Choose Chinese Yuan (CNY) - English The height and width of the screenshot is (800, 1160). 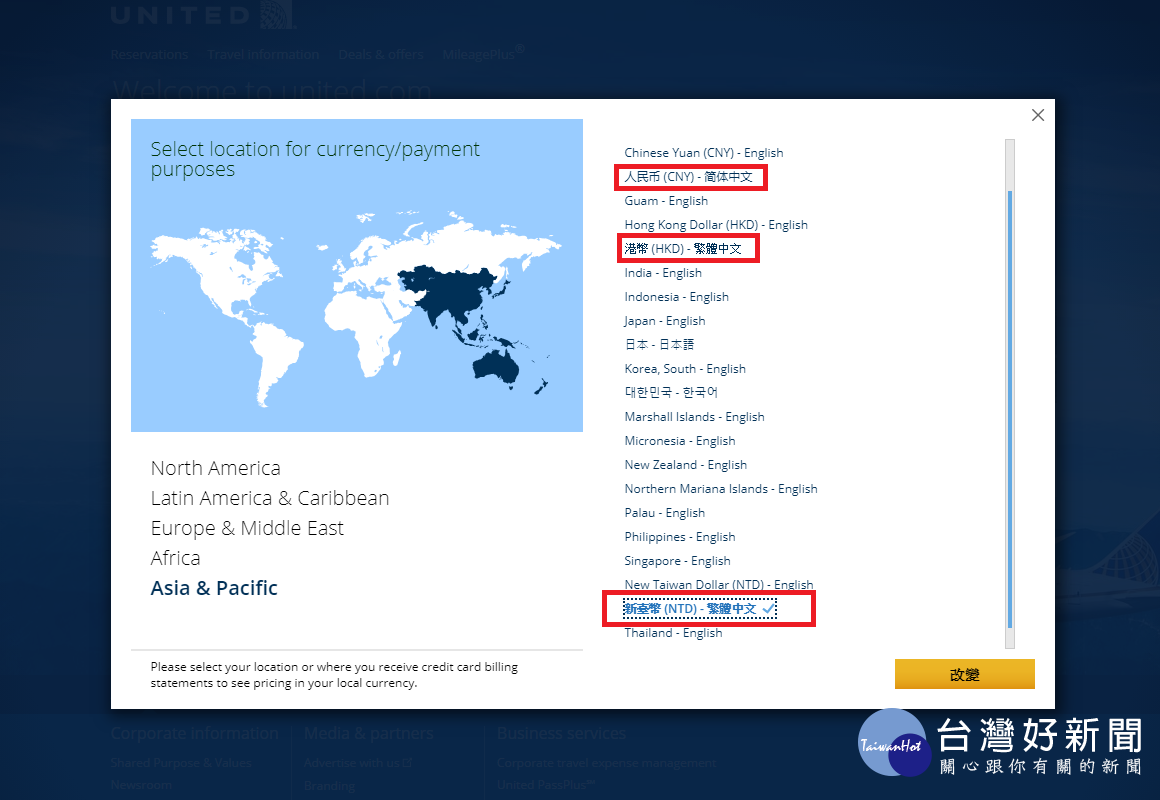click(704, 152)
